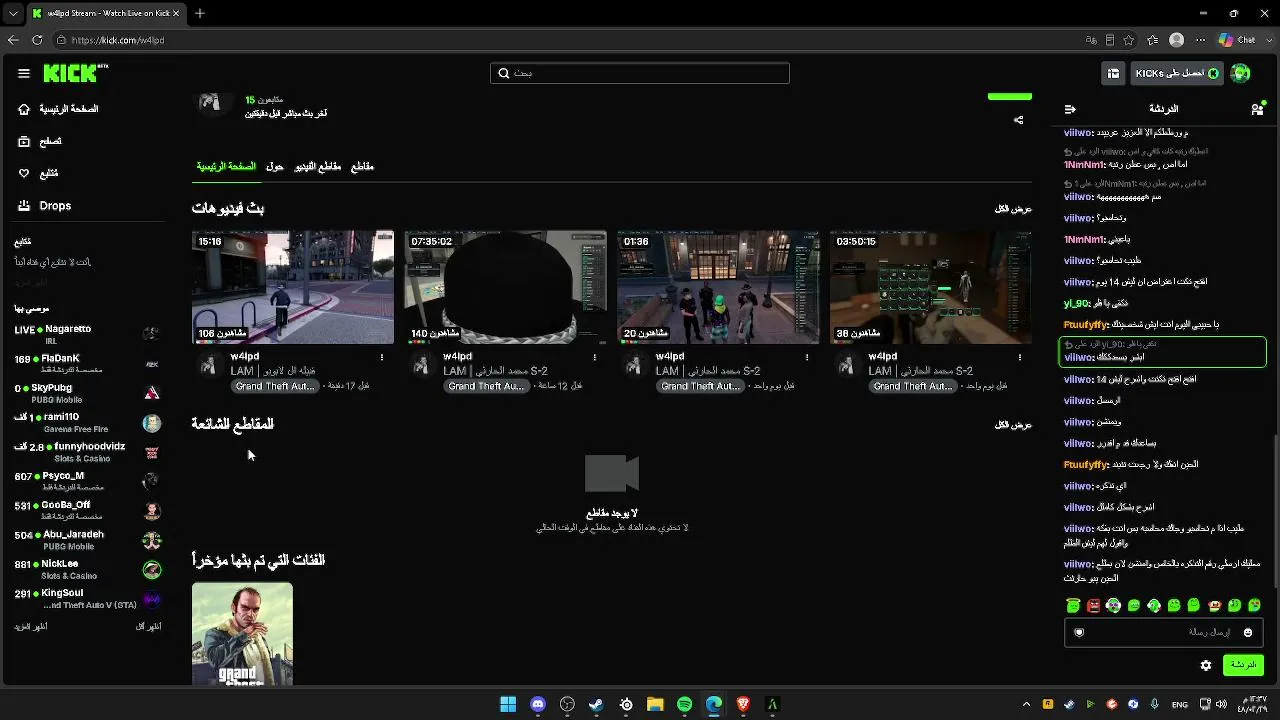Open File Explorer from the taskbar
1280x720 pixels.
tap(655, 704)
